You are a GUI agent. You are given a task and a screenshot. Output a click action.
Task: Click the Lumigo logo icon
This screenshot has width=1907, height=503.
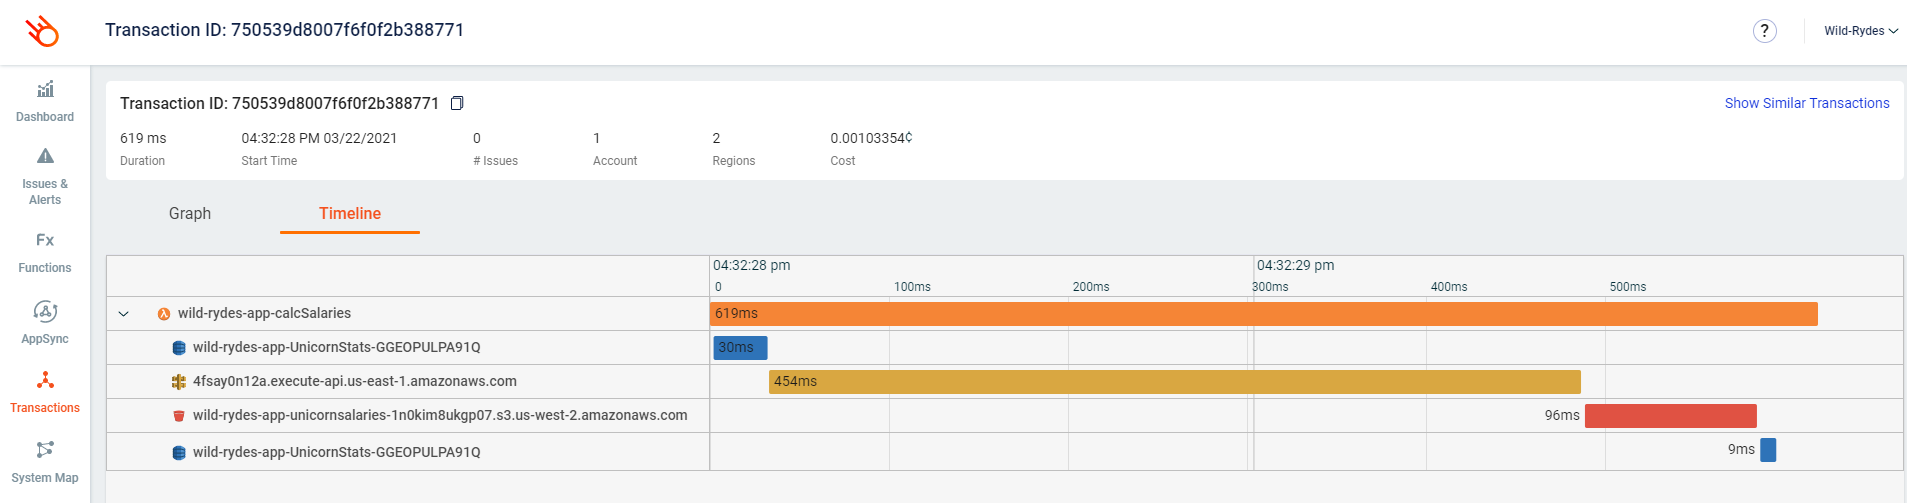(x=43, y=31)
